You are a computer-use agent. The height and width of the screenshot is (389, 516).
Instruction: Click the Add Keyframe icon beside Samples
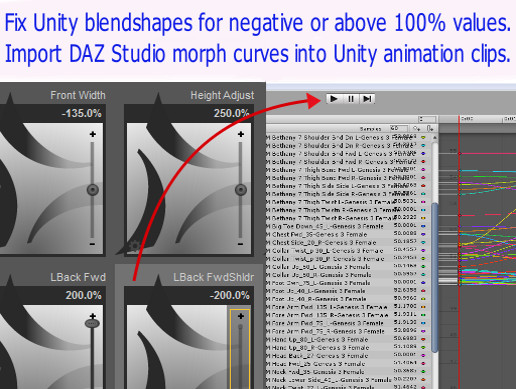[x=416, y=128]
